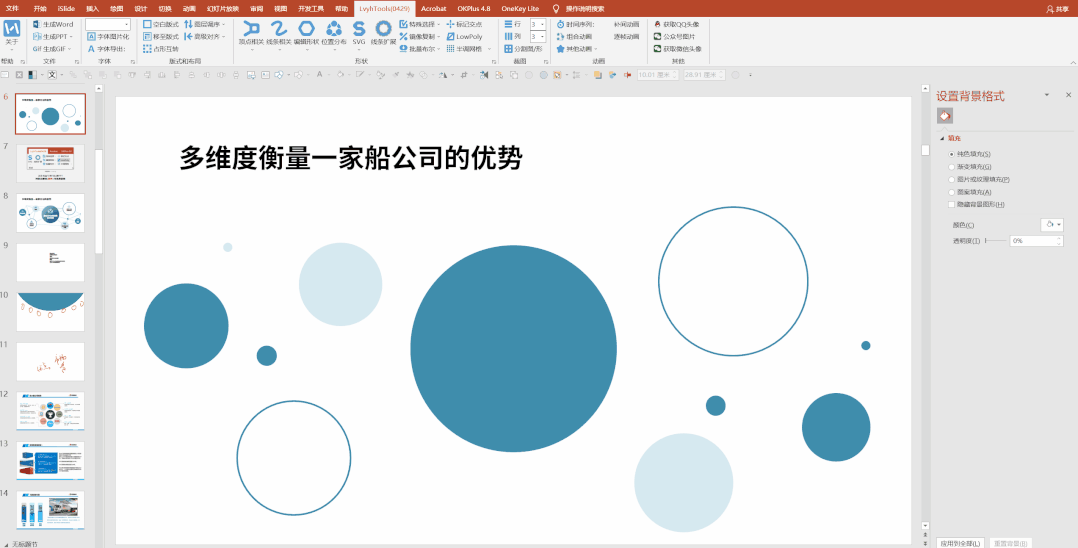The image size is (1078, 548).
Task: Click the 标记交点 mark intersections icon
Action: click(450, 24)
